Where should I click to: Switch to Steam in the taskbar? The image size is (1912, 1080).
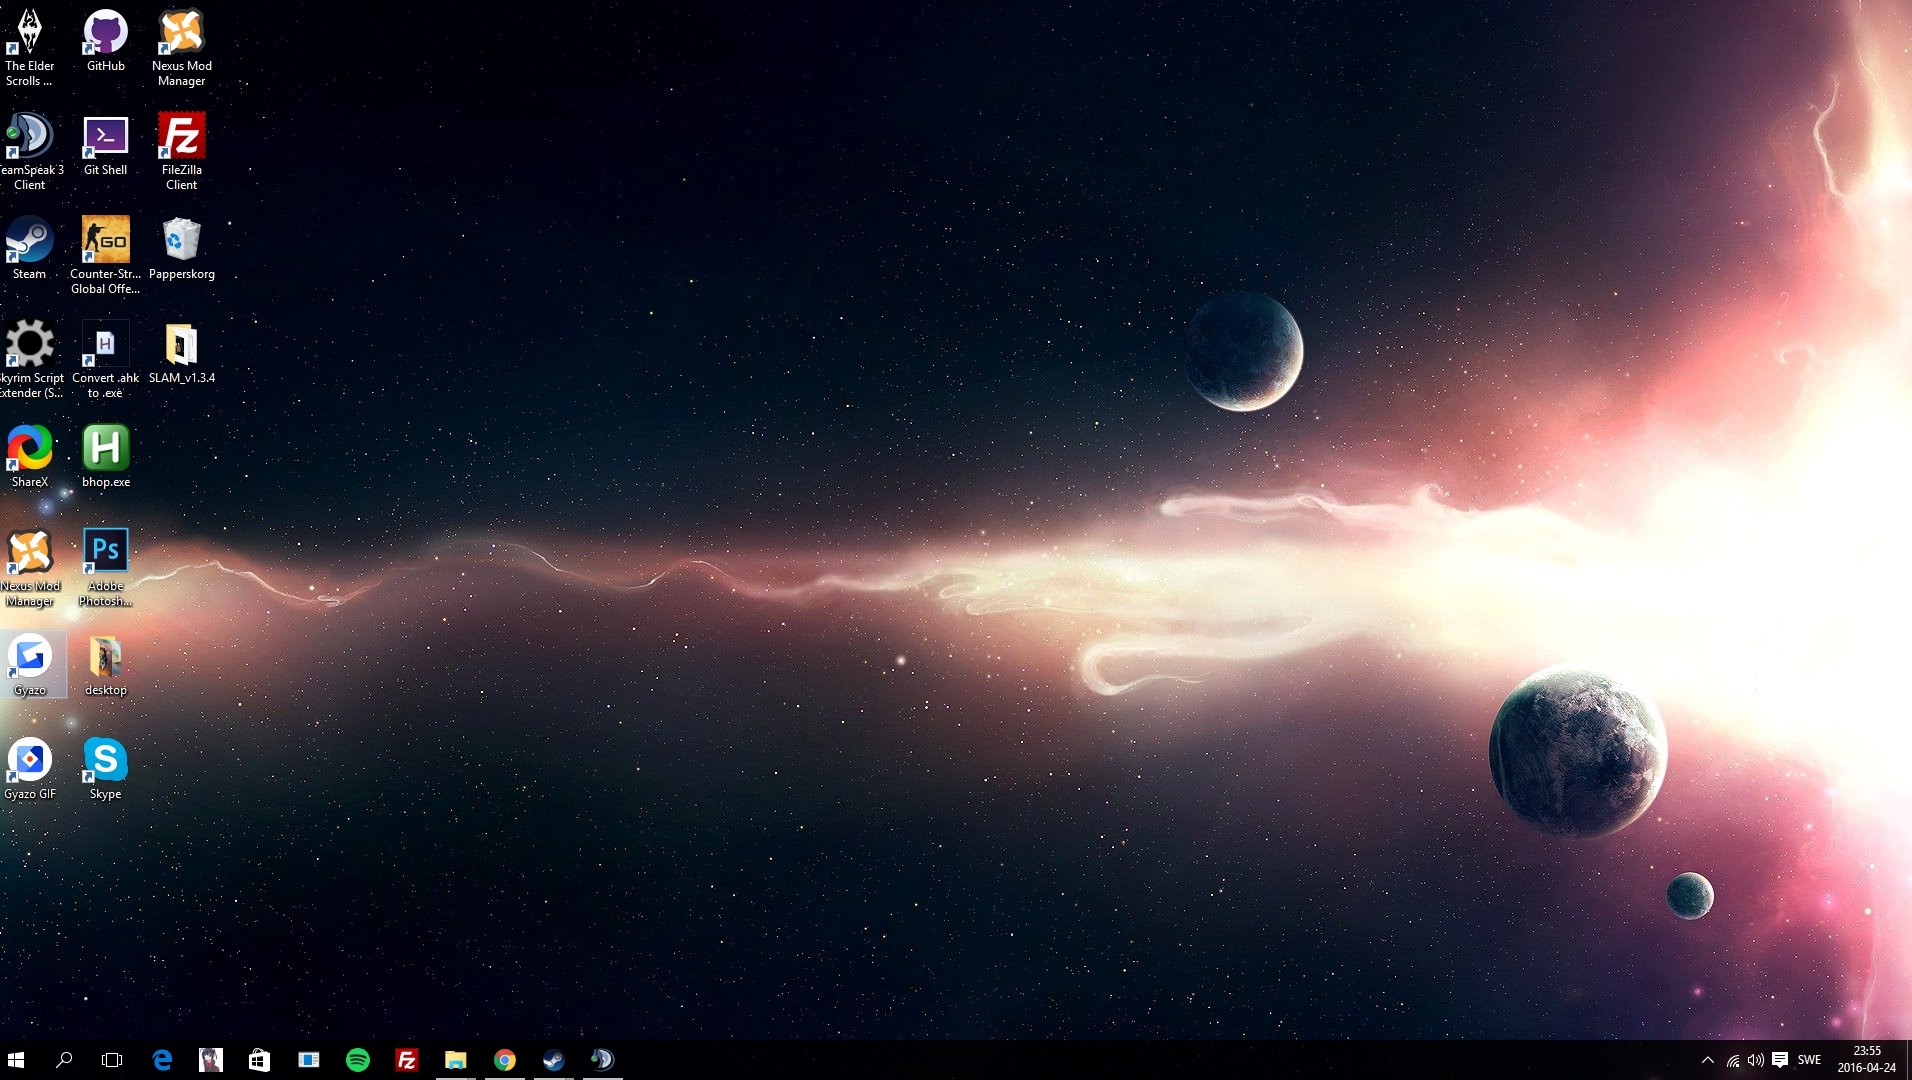(554, 1060)
